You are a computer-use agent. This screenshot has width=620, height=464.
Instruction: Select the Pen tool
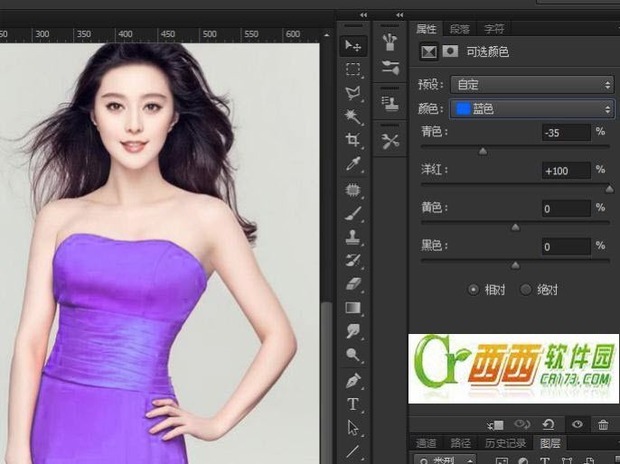pos(353,381)
